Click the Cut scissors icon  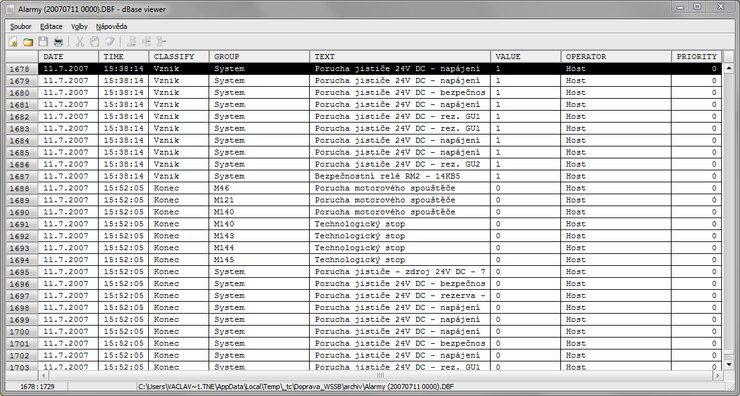point(80,42)
